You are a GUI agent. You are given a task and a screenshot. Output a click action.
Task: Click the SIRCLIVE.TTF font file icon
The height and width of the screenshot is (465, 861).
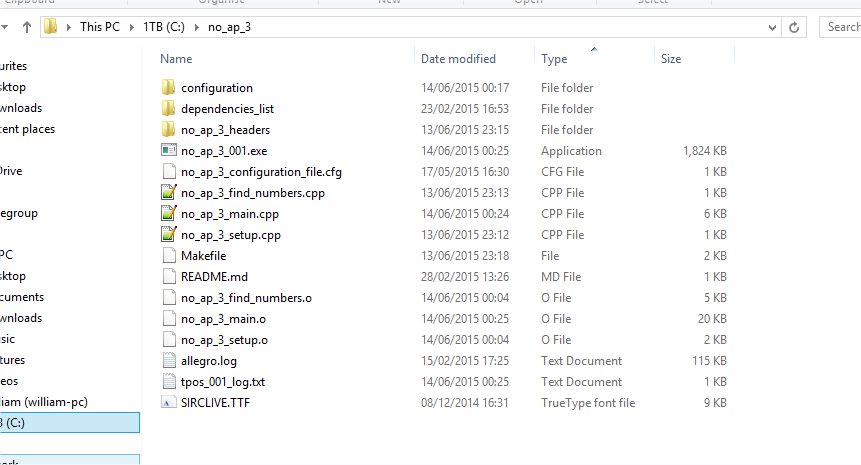point(168,403)
